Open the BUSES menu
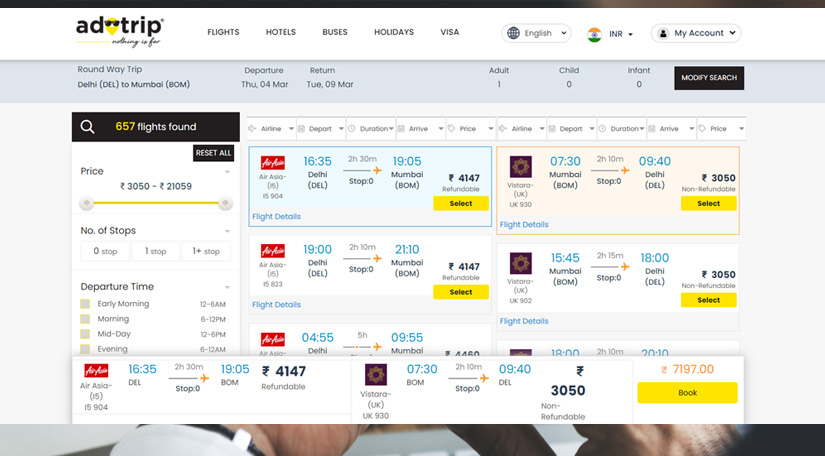Viewport: 825px width, 456px height. point(335,32)
